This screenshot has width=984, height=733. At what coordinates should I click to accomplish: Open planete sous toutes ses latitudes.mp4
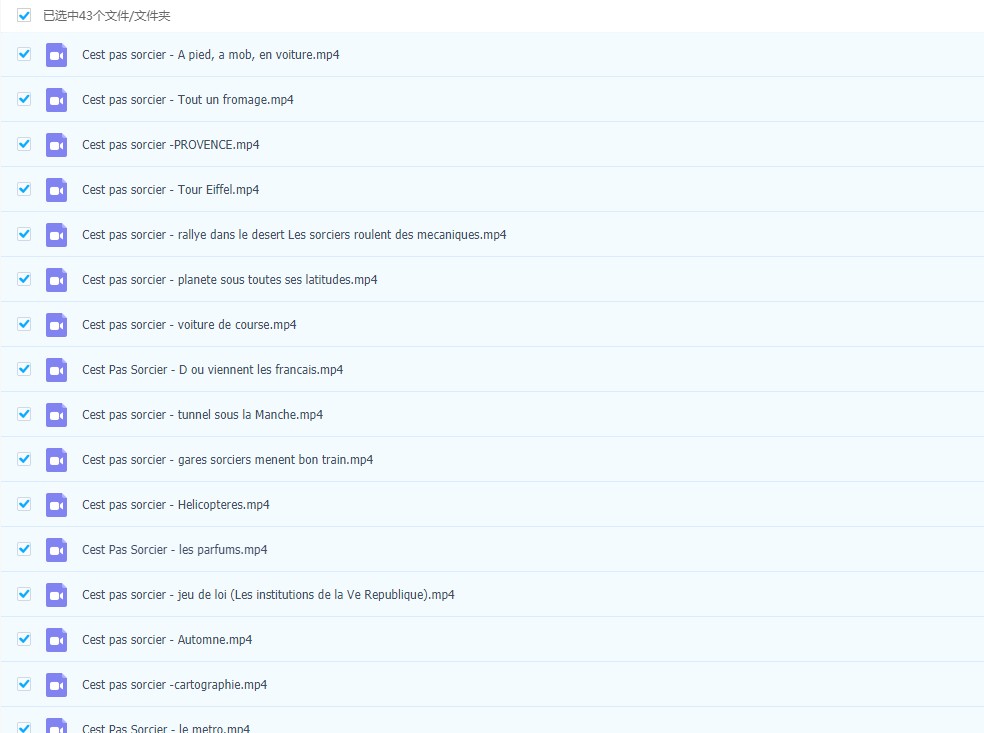pos(229,280)
